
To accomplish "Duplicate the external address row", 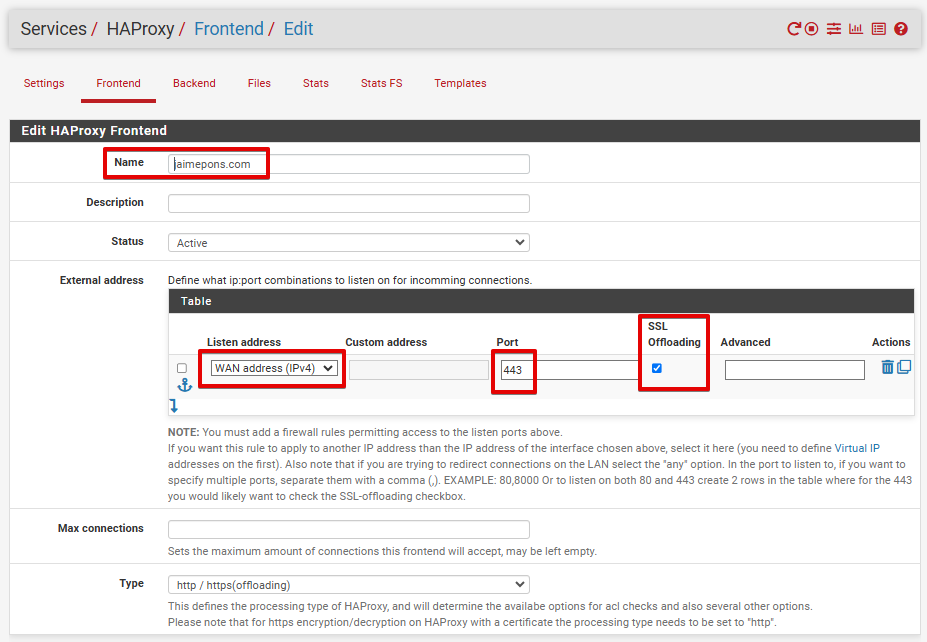I will point(904,367).
